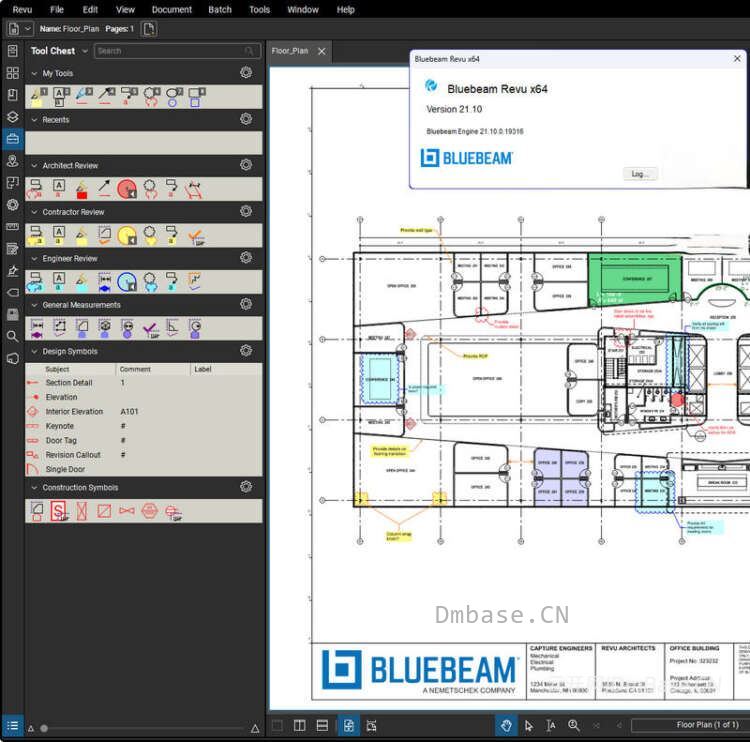
Task: Select the red circle stamp in Architect Review
Action: pyautogui.click(x=127, y=189)
